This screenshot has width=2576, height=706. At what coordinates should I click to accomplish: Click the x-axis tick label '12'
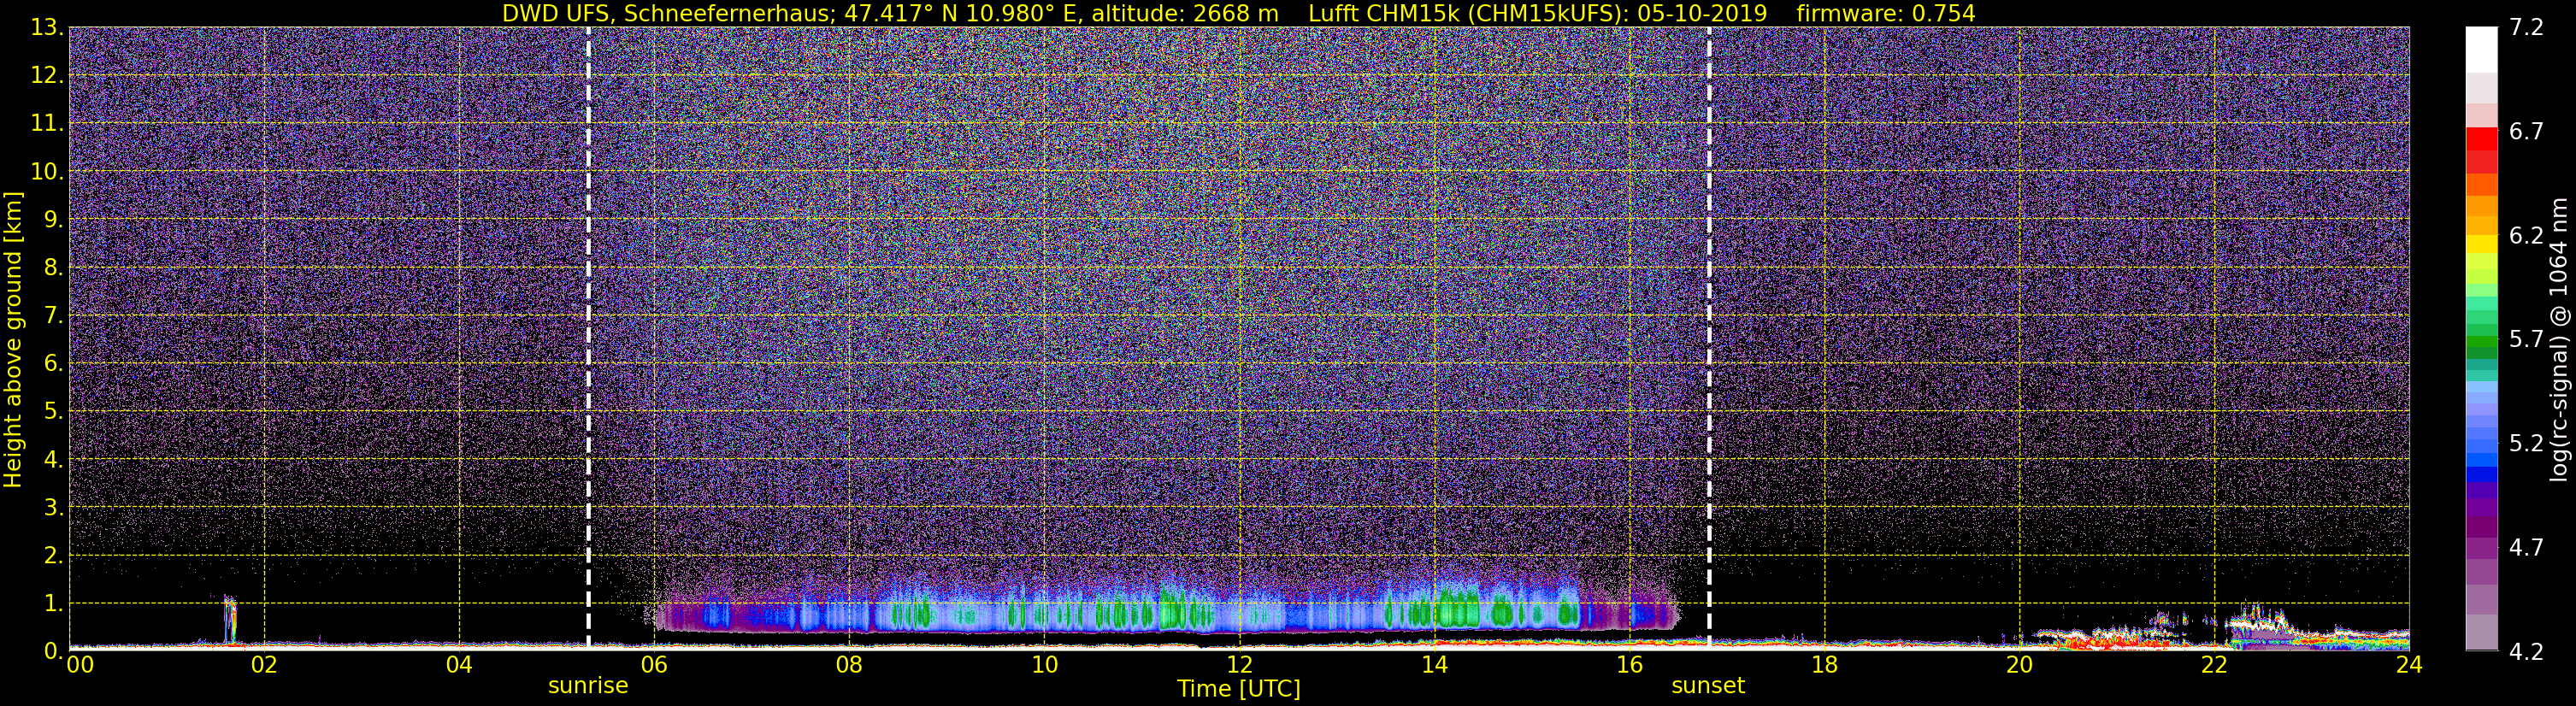(1239, 664)
